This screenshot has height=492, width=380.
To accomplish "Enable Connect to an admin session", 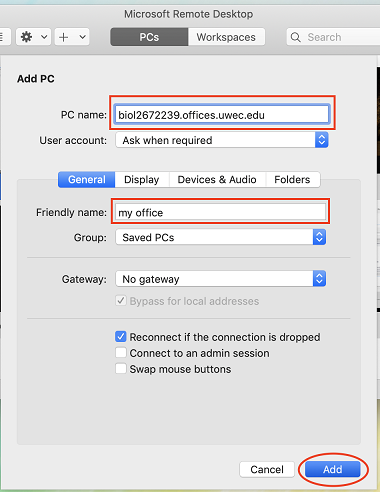I will tap(121, 353).
